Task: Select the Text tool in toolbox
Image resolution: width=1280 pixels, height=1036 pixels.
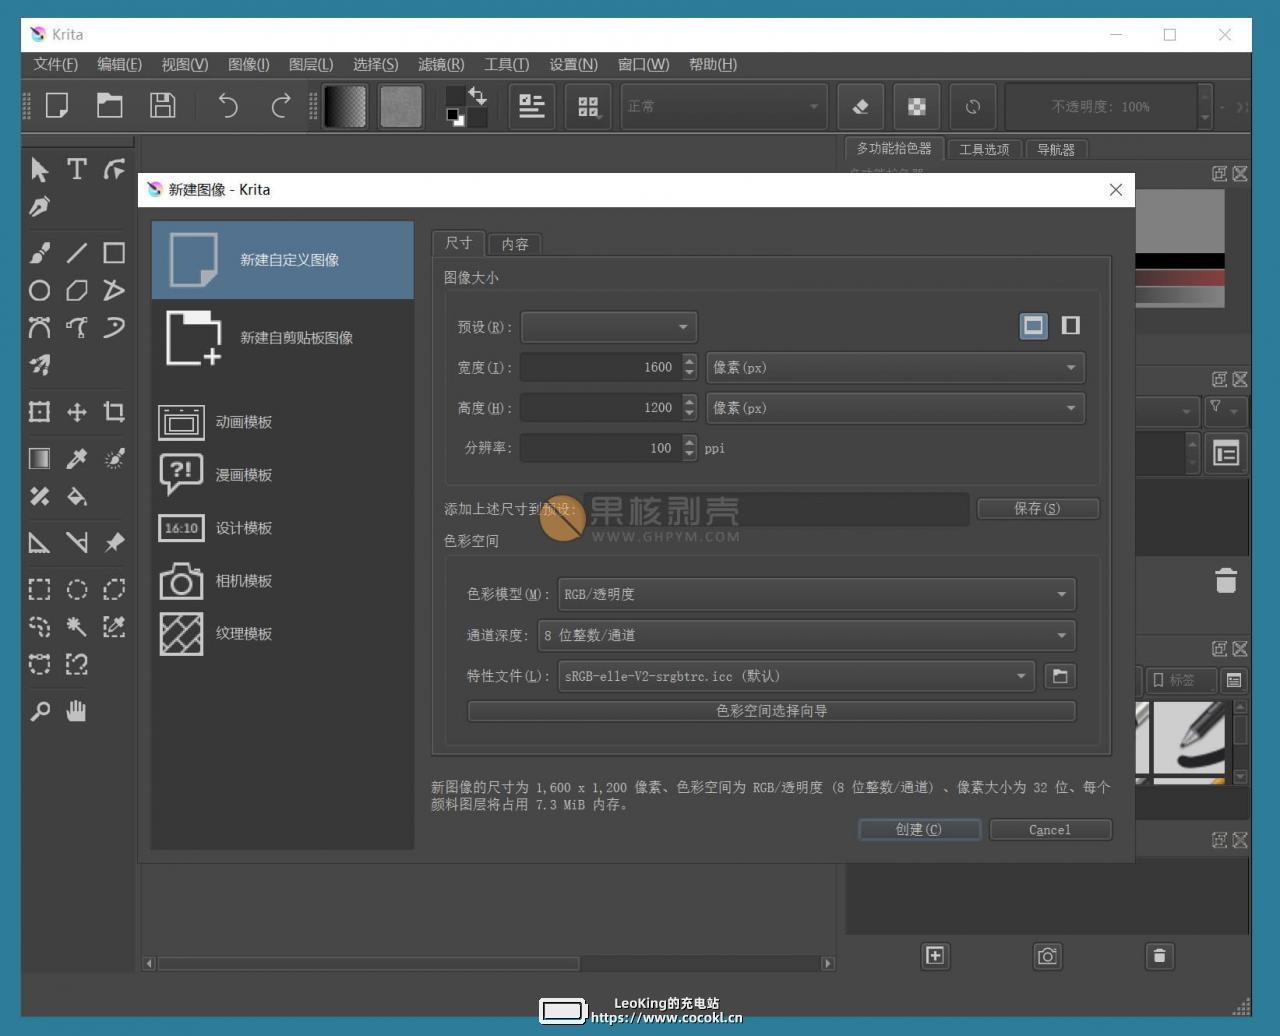Action: click(77, 169)
